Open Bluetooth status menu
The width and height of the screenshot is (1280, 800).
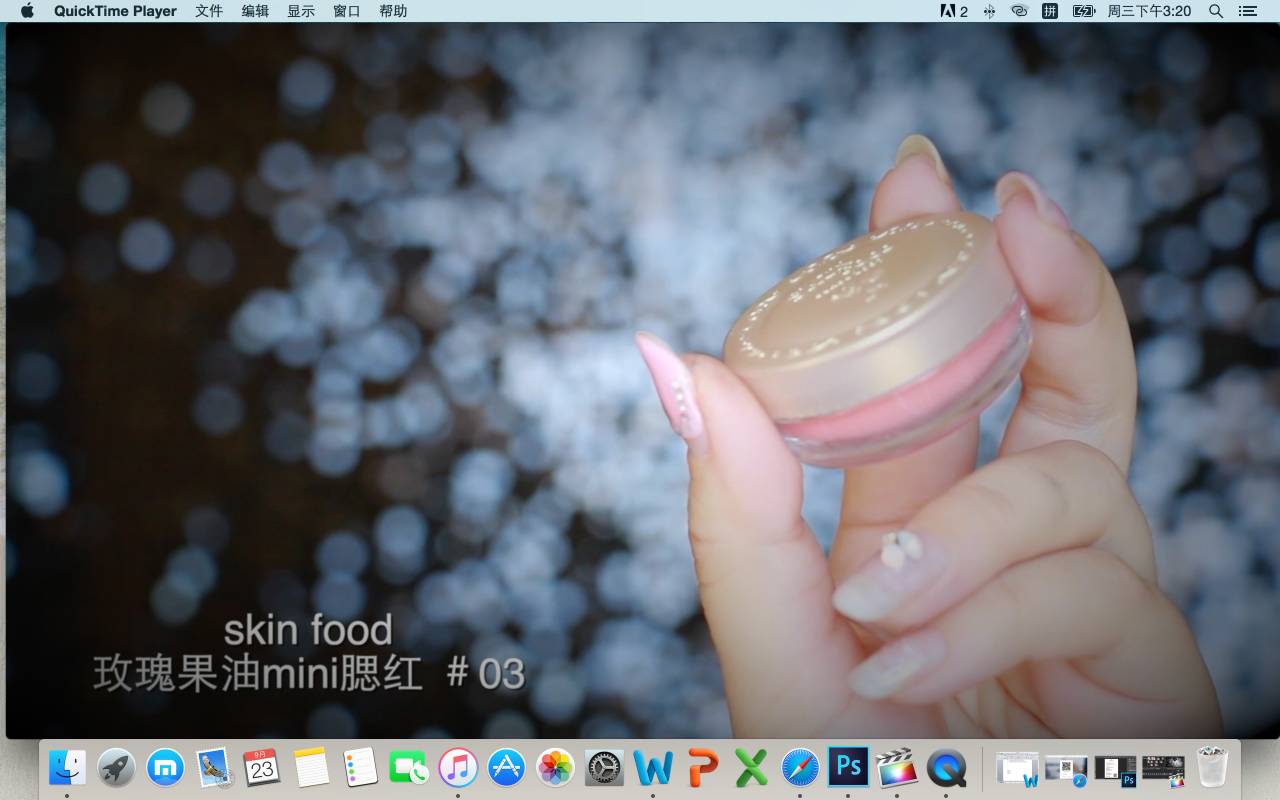[x=989, y=11]
